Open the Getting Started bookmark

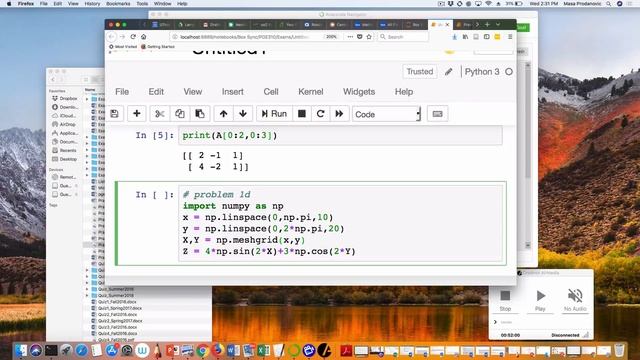pyautogui.click(x=158, y=47)
